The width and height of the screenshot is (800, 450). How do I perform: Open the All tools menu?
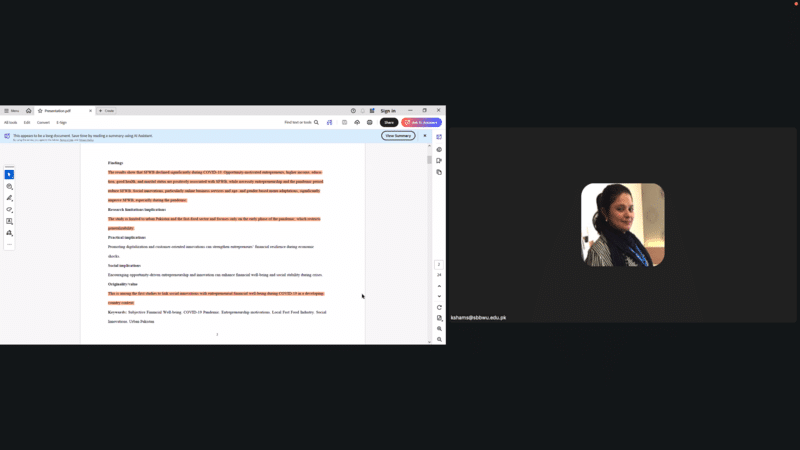click(11, 122)
